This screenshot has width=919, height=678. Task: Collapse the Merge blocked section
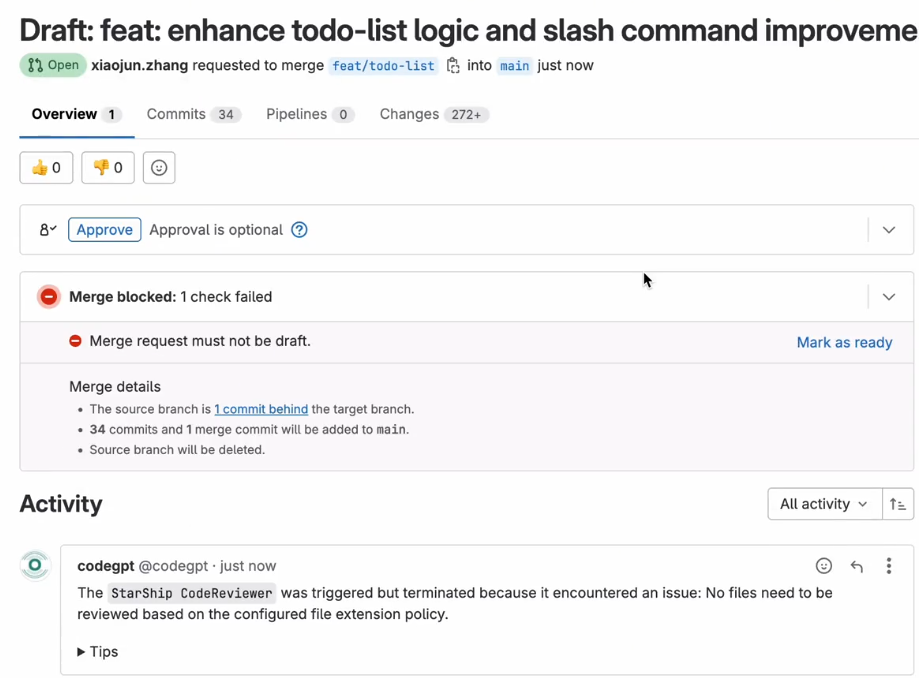[x=889, y=297]
